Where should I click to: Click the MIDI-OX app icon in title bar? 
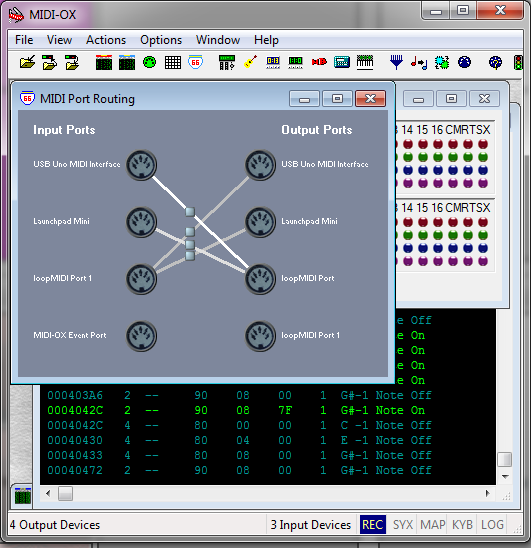pos(16,15)
